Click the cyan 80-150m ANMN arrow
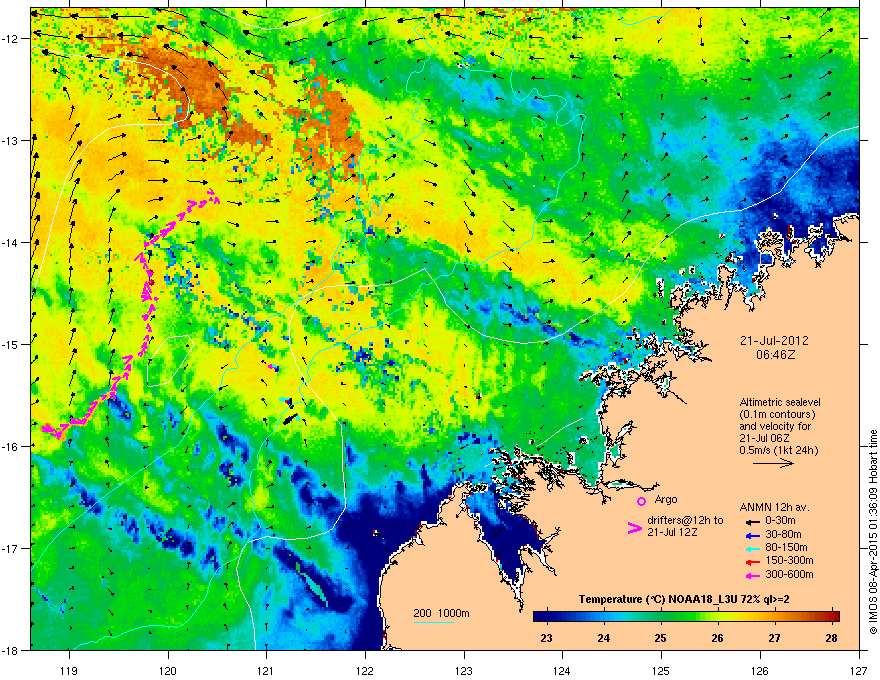This screenshot has width=880, height=680. [751, 548]
